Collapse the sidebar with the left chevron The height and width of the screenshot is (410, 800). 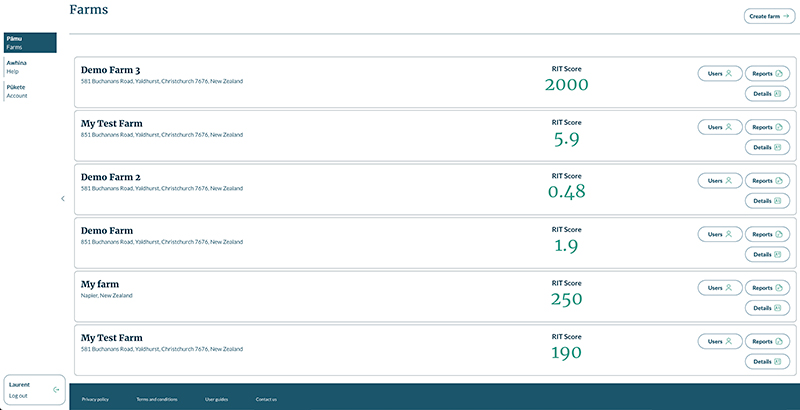63,199
